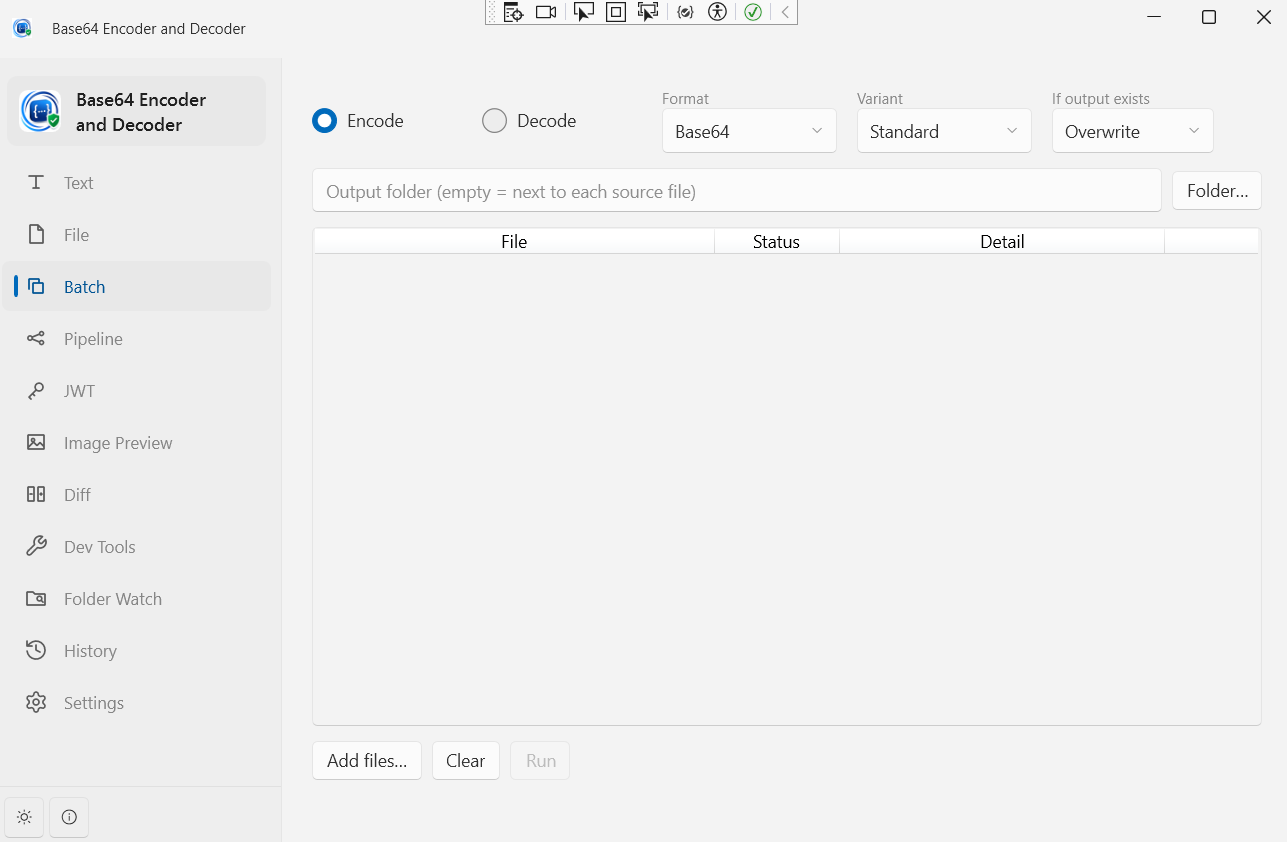Click the History clock icon

pos(36,651)
